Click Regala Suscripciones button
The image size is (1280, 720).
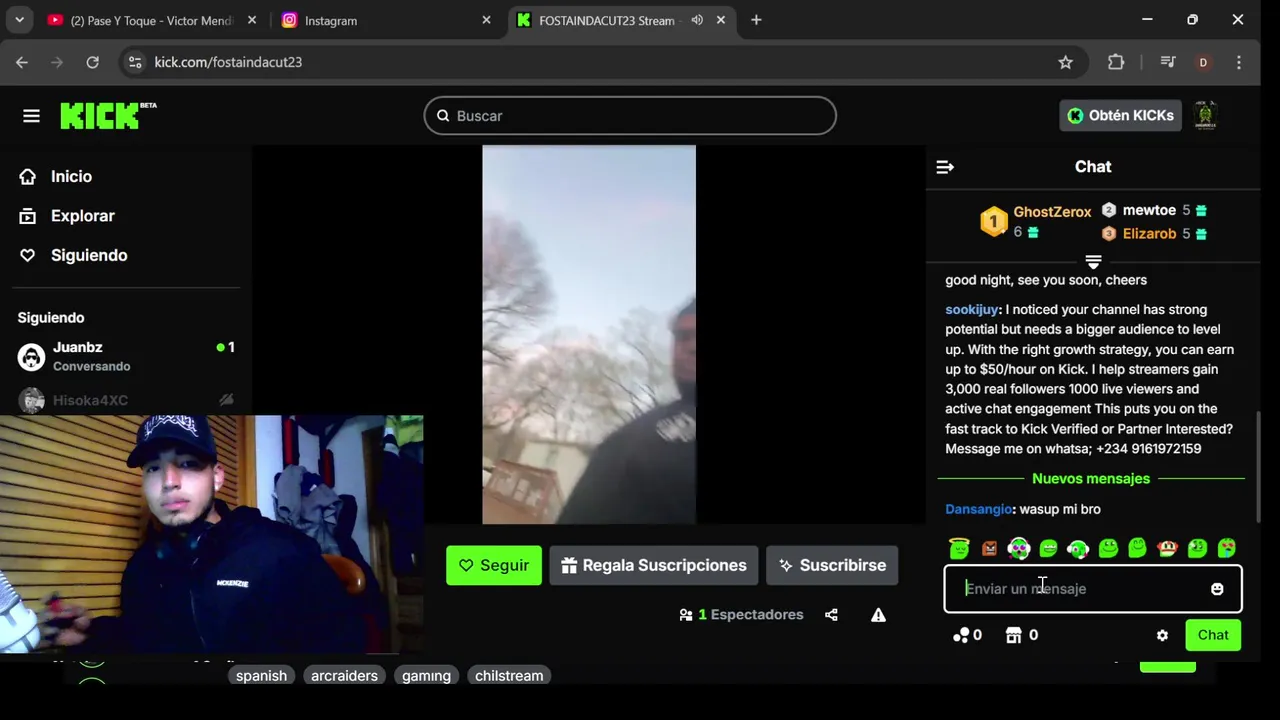coord(654,565)
